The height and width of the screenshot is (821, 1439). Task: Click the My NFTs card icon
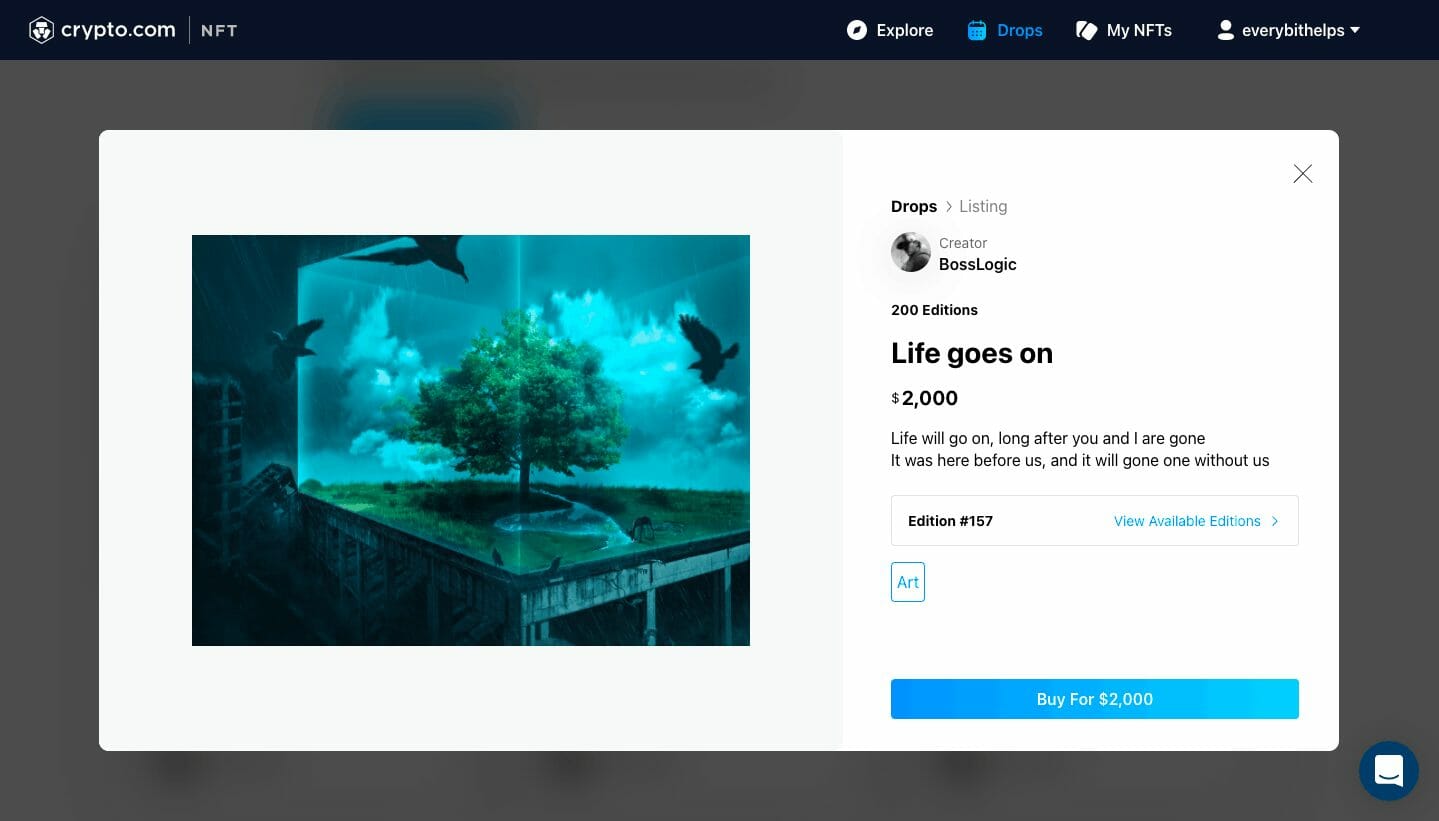1086,31
